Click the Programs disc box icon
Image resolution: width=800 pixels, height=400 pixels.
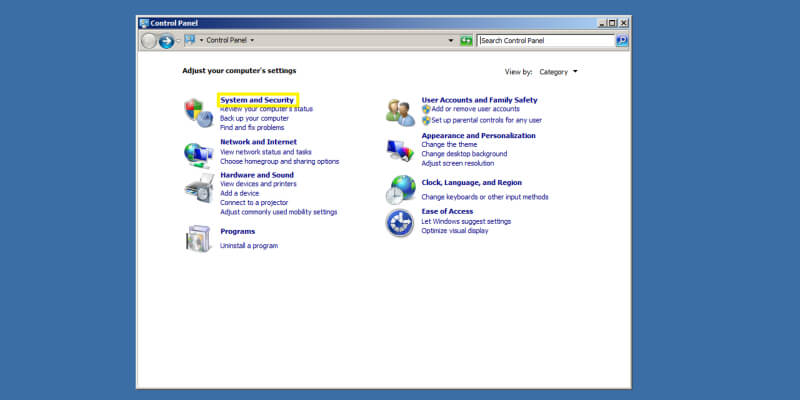198,238
